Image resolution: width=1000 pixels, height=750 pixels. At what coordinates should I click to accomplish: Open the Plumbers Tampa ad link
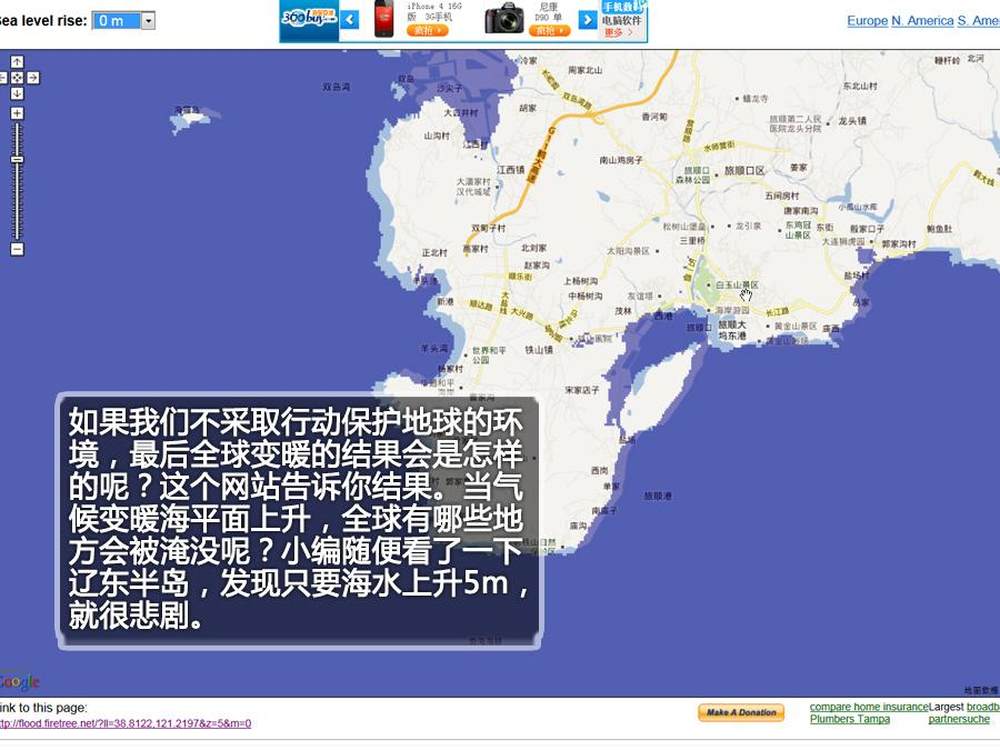coord(849,719)
